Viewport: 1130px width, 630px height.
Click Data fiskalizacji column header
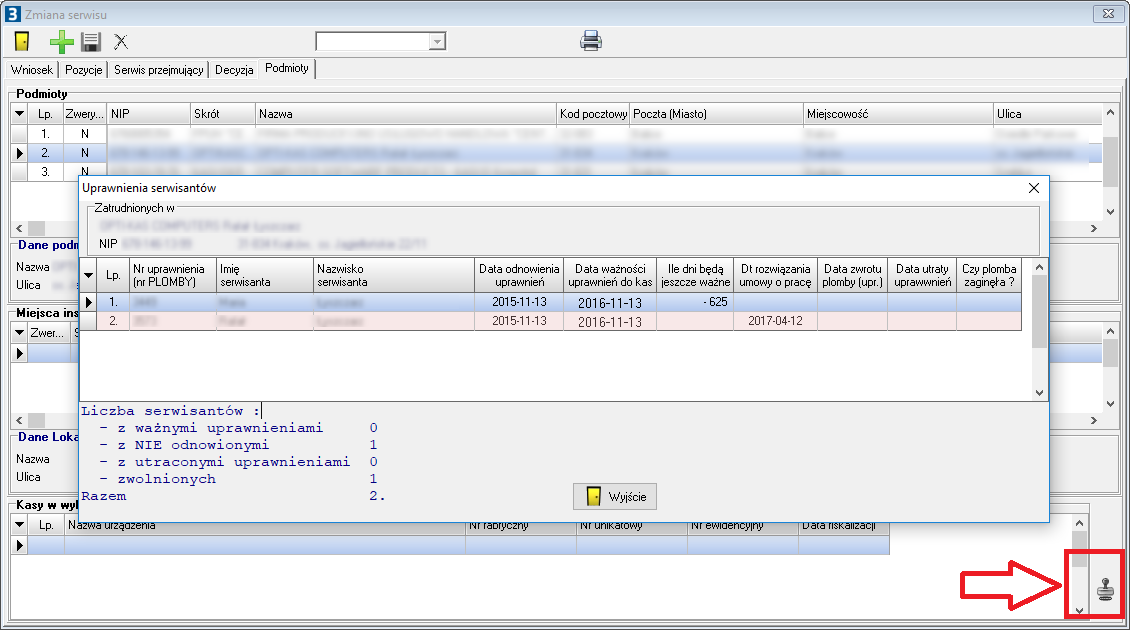844,525
